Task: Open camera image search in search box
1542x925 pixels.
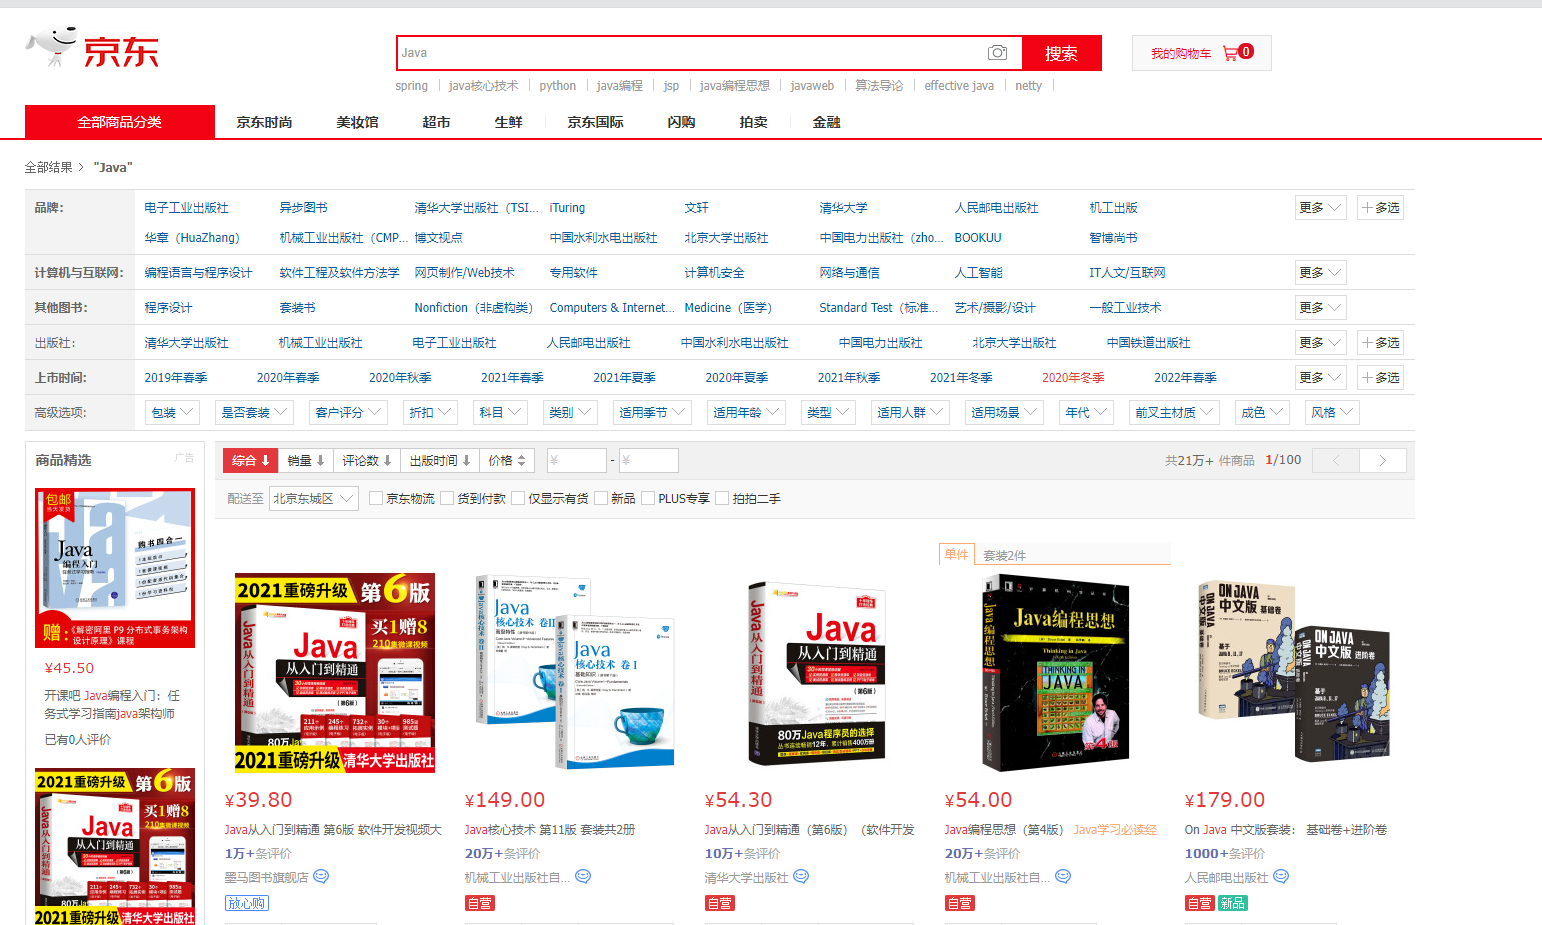Action: click(997, 53)
